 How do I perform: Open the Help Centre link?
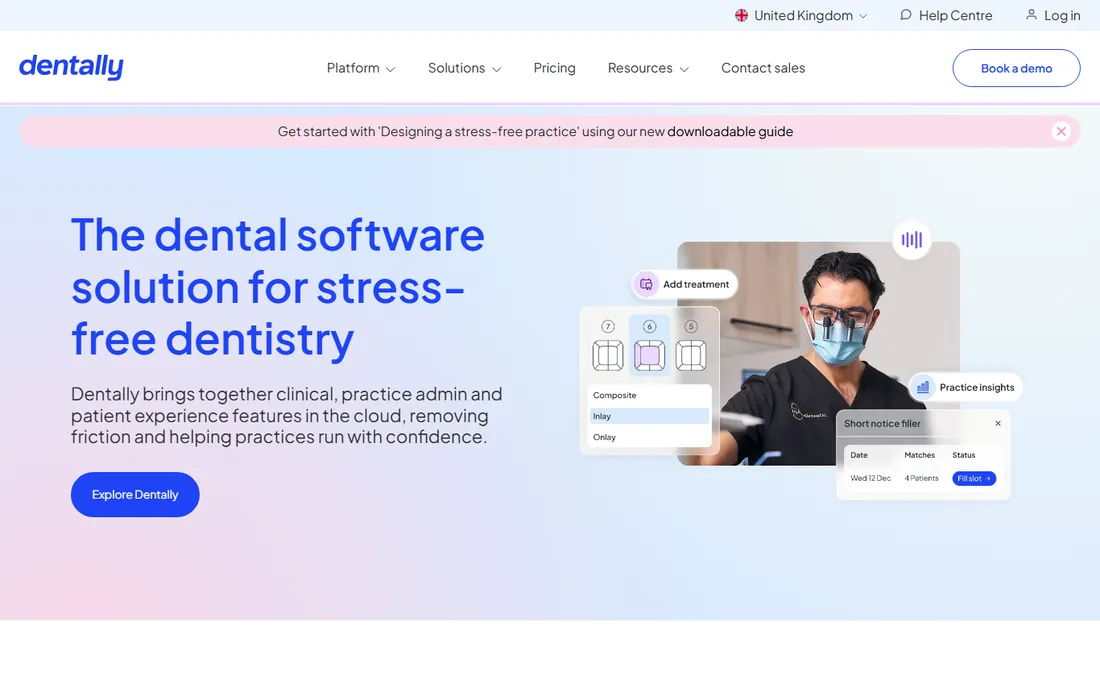(x=946, y=15)
